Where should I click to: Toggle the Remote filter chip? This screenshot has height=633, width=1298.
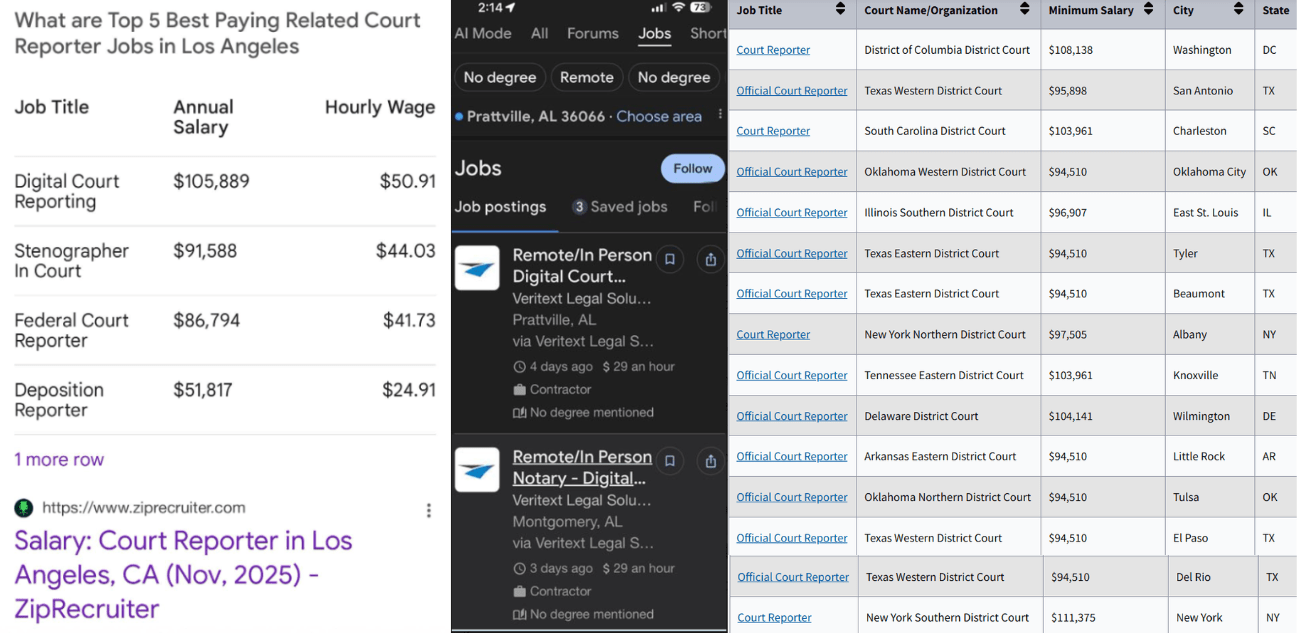[586, 77]
